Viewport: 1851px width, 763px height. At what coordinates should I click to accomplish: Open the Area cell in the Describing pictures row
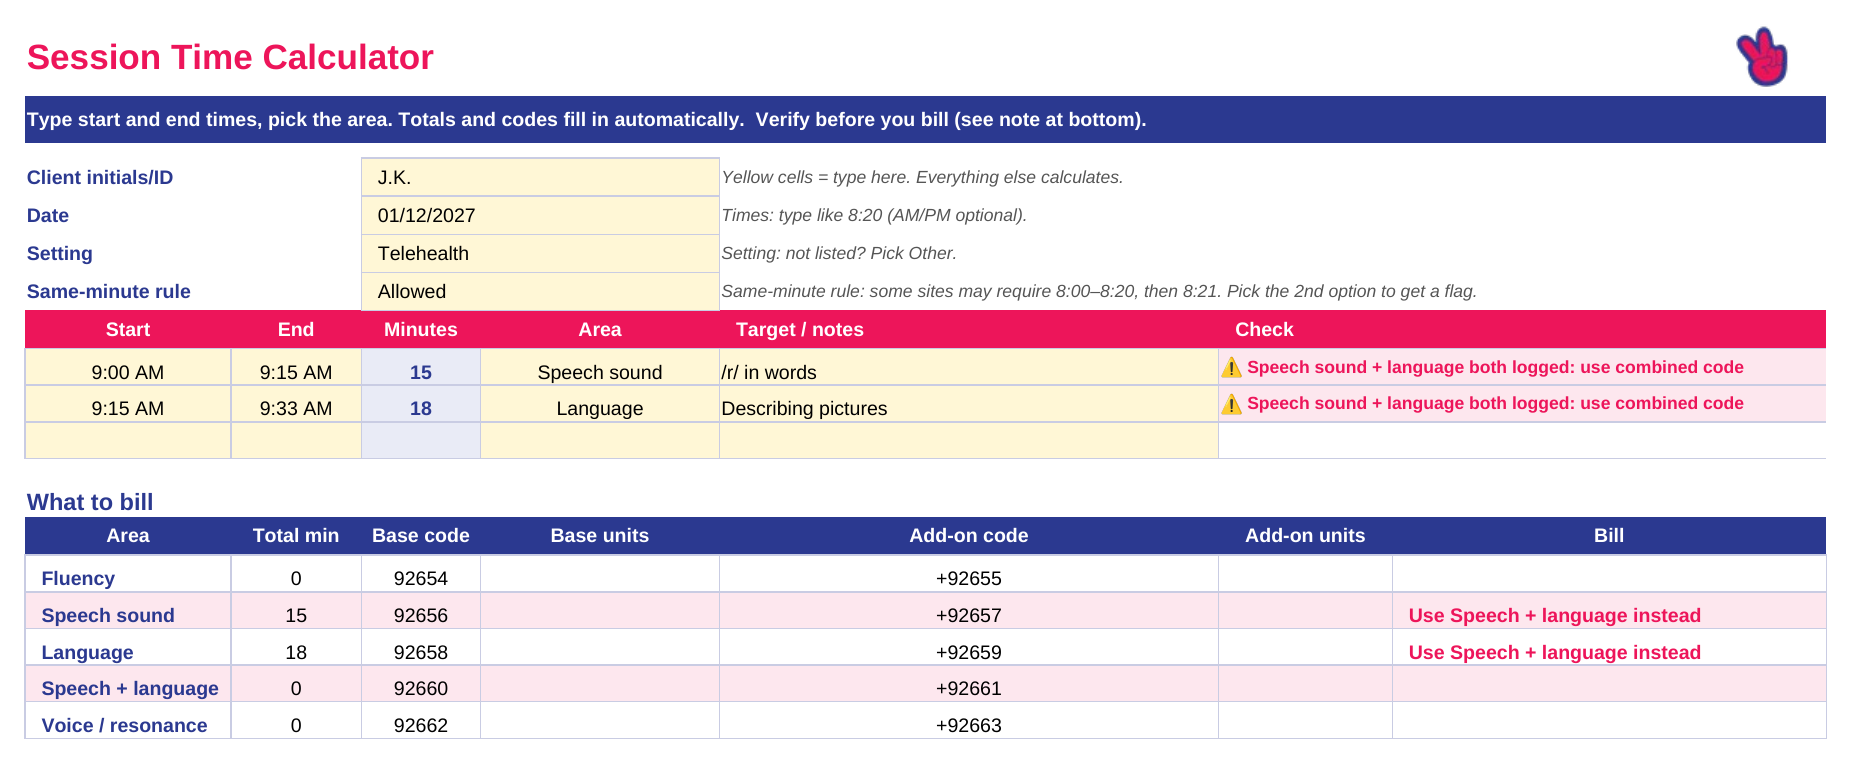point(600,404)
